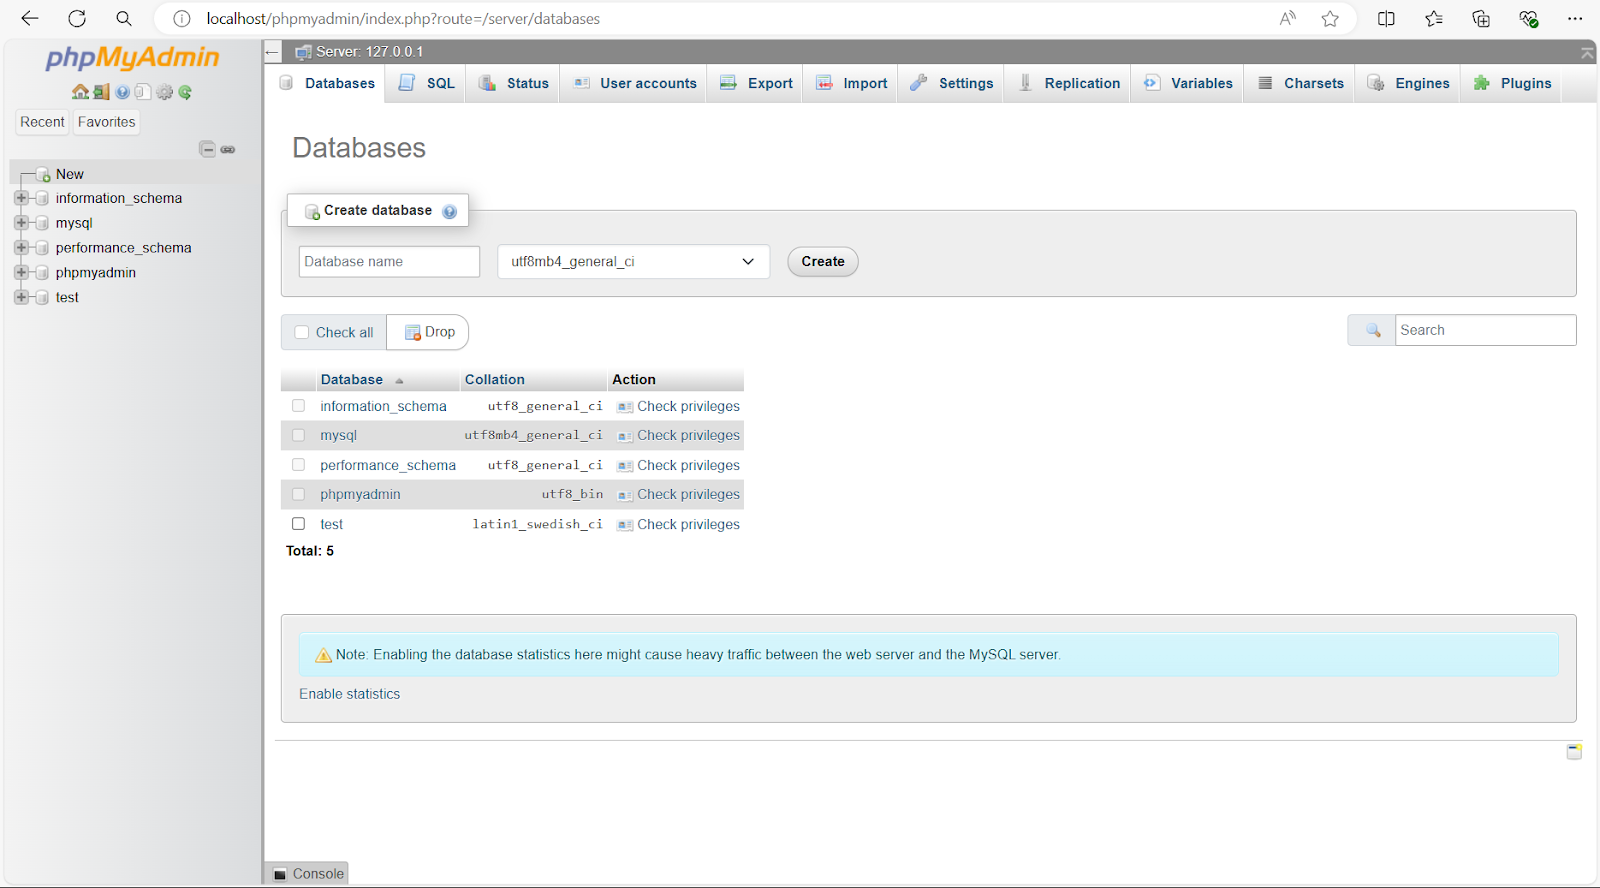Click Check privileges link for test
This screenshot has width=1600, height=888.
pos(688,524)
